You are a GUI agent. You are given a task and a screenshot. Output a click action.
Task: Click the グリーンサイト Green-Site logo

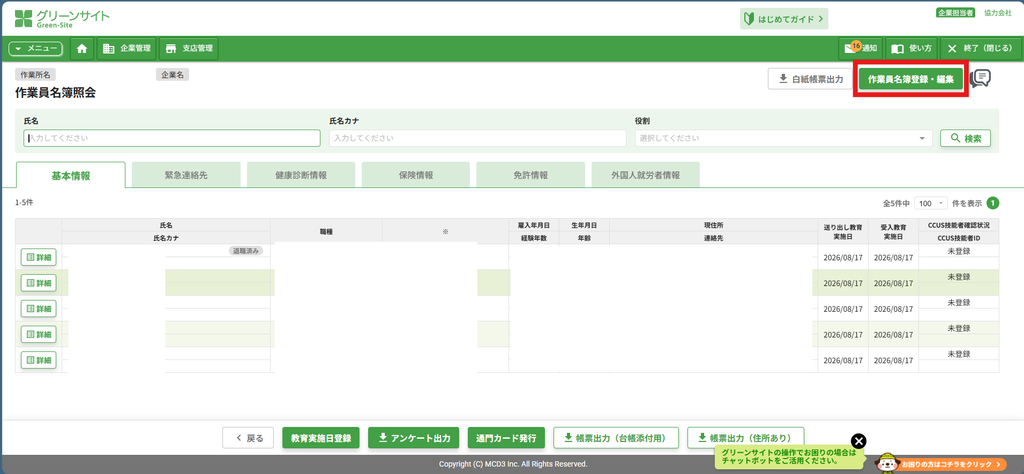pyautogui.click(x=62, y=18)
